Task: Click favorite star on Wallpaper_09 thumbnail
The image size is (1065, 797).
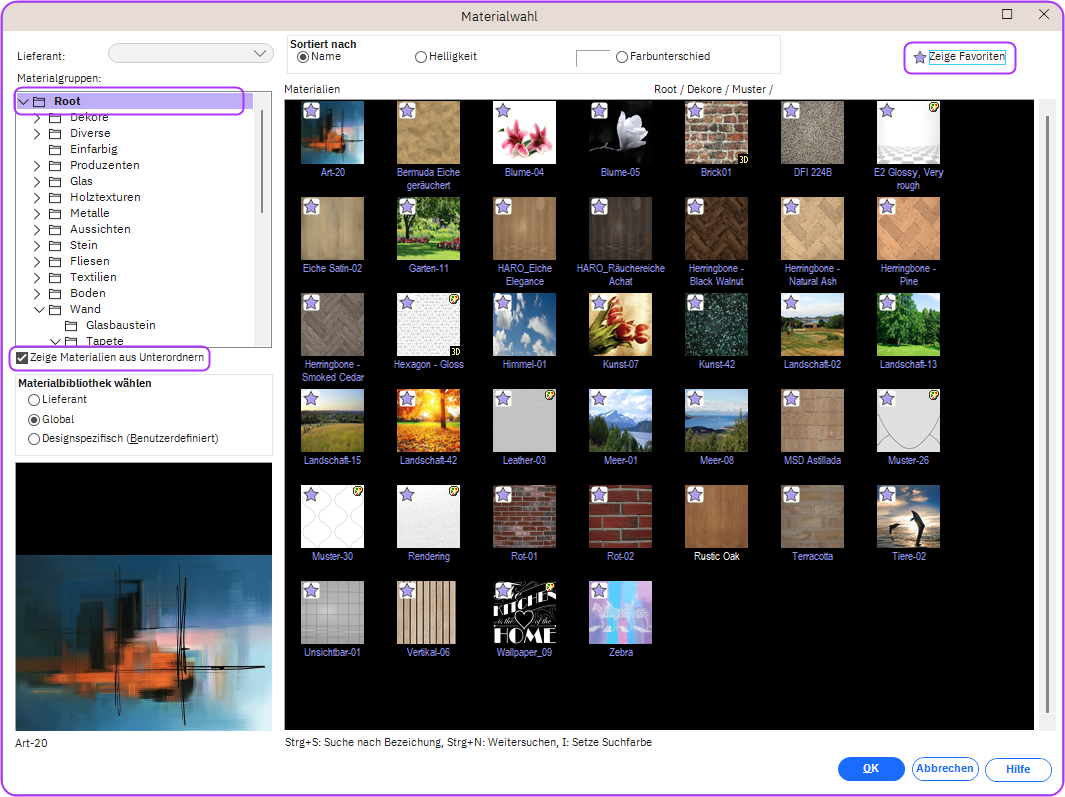Action: (503, 591)
